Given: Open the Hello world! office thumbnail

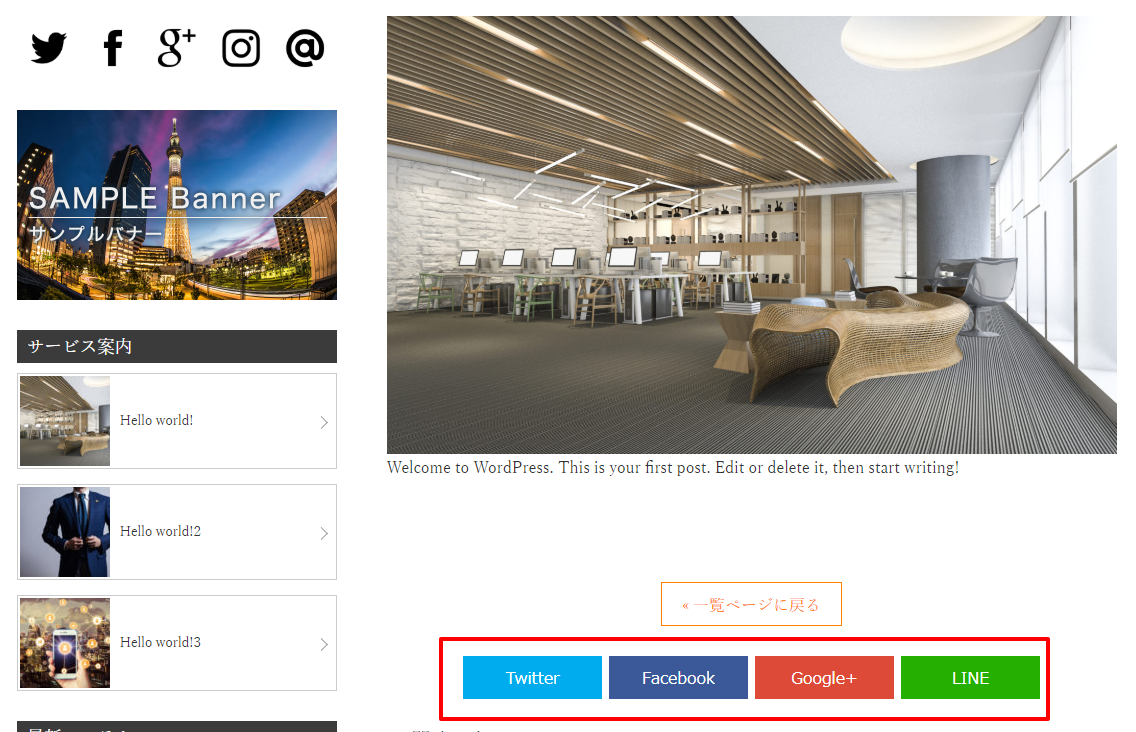Looking at the screenshot, I should click(65, 421).
